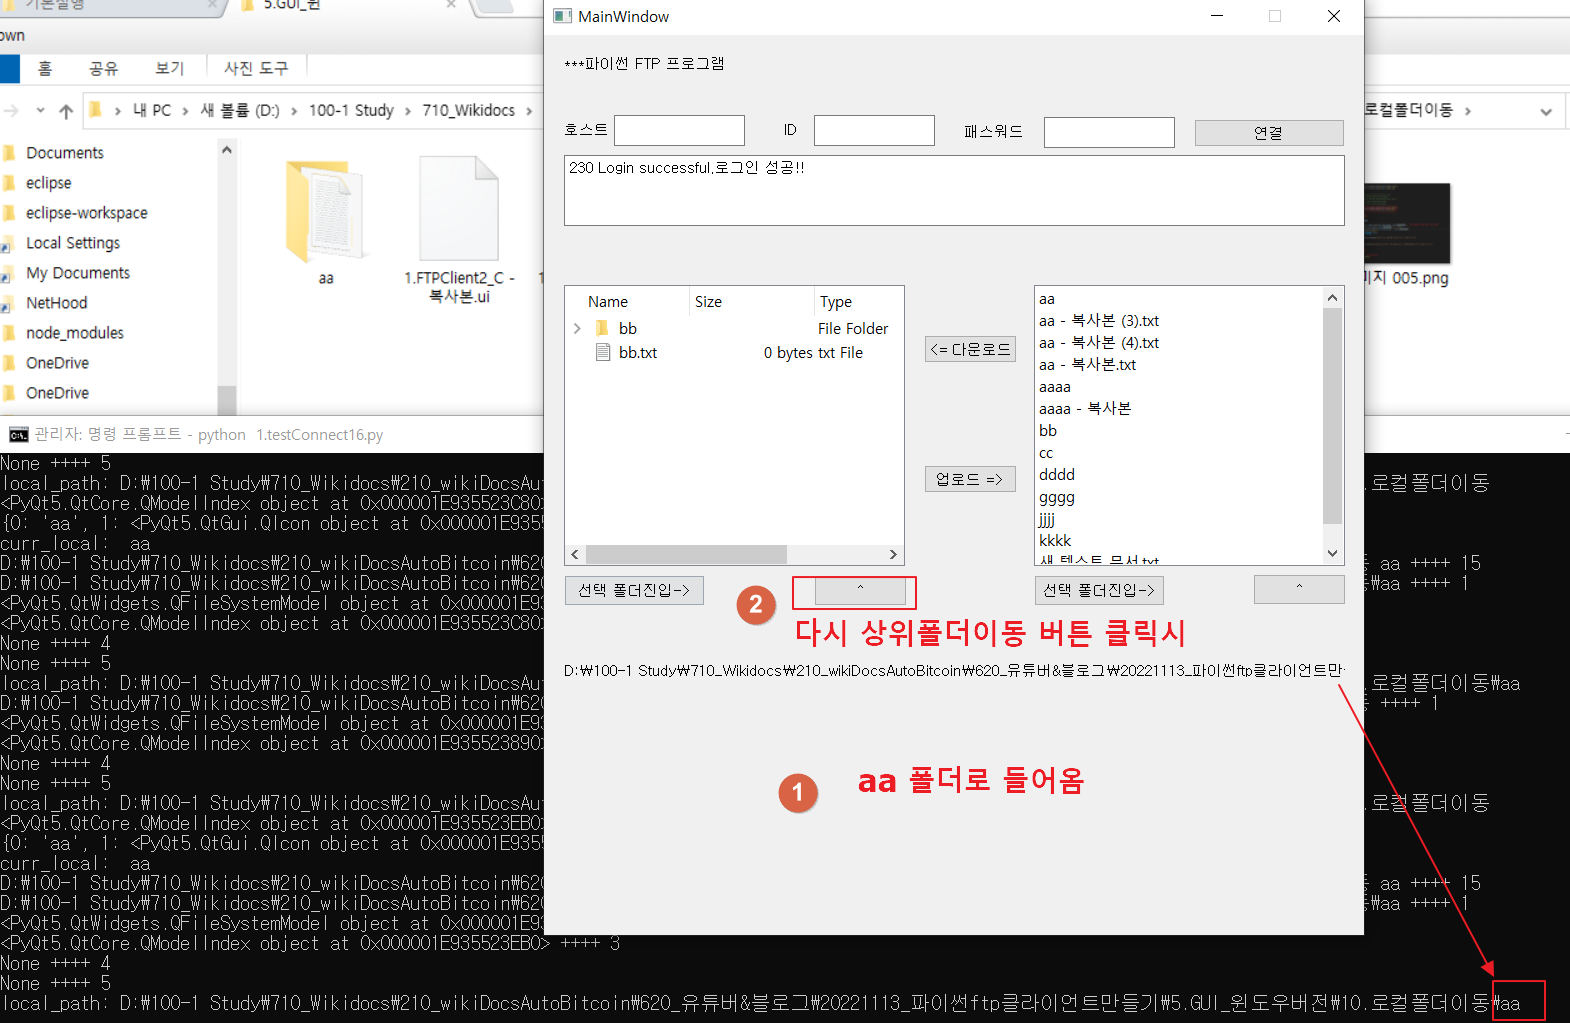Select the bb folder icon in local tree
Screen dimensions: 1570x1023
pyautogui.click(x=602, y=328)
